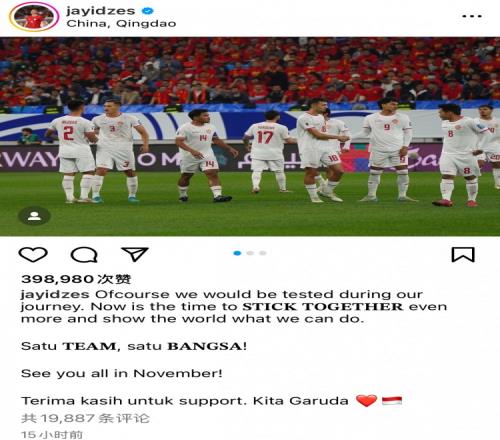Viewport: 500px width, 440px height.
Task: Show tagged people icon on photo
Action: pyautogui.click(x=34, y=216)
